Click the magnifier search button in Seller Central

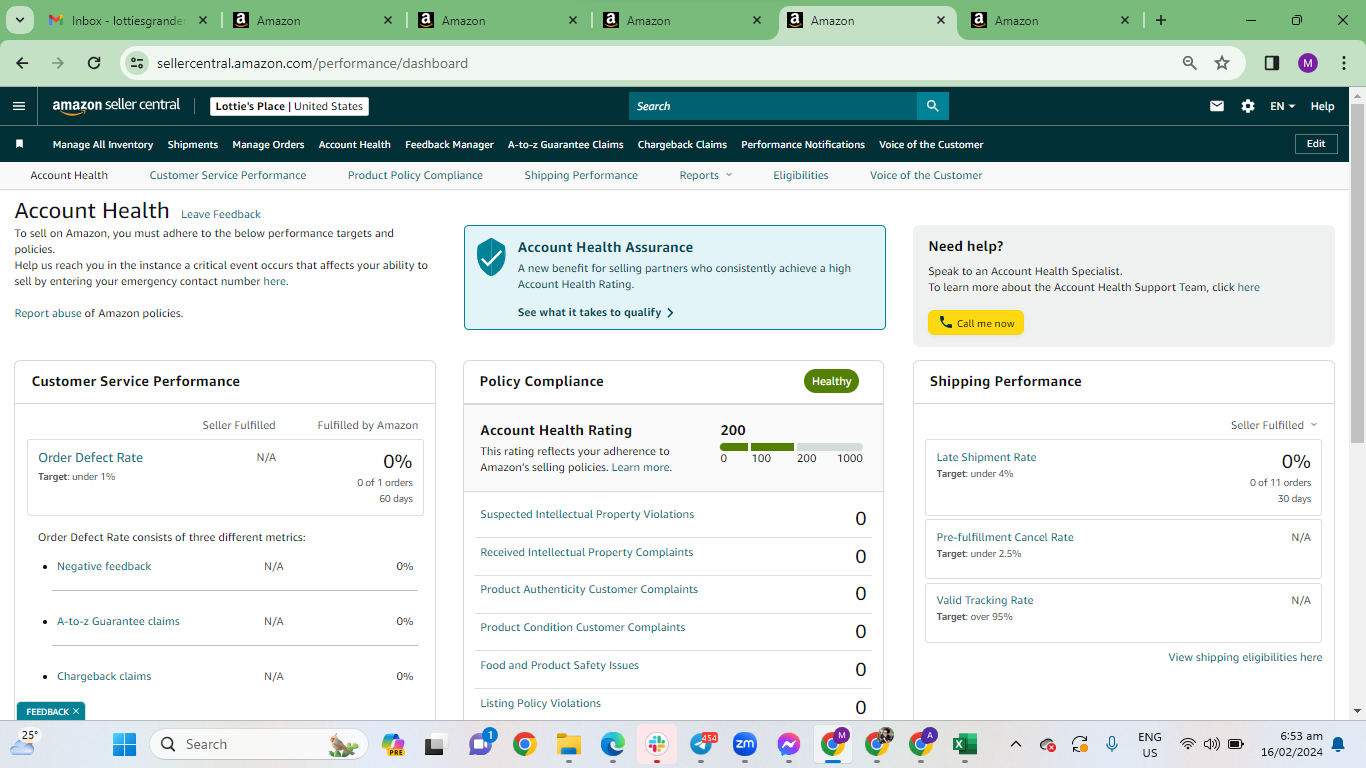point(932,106)
